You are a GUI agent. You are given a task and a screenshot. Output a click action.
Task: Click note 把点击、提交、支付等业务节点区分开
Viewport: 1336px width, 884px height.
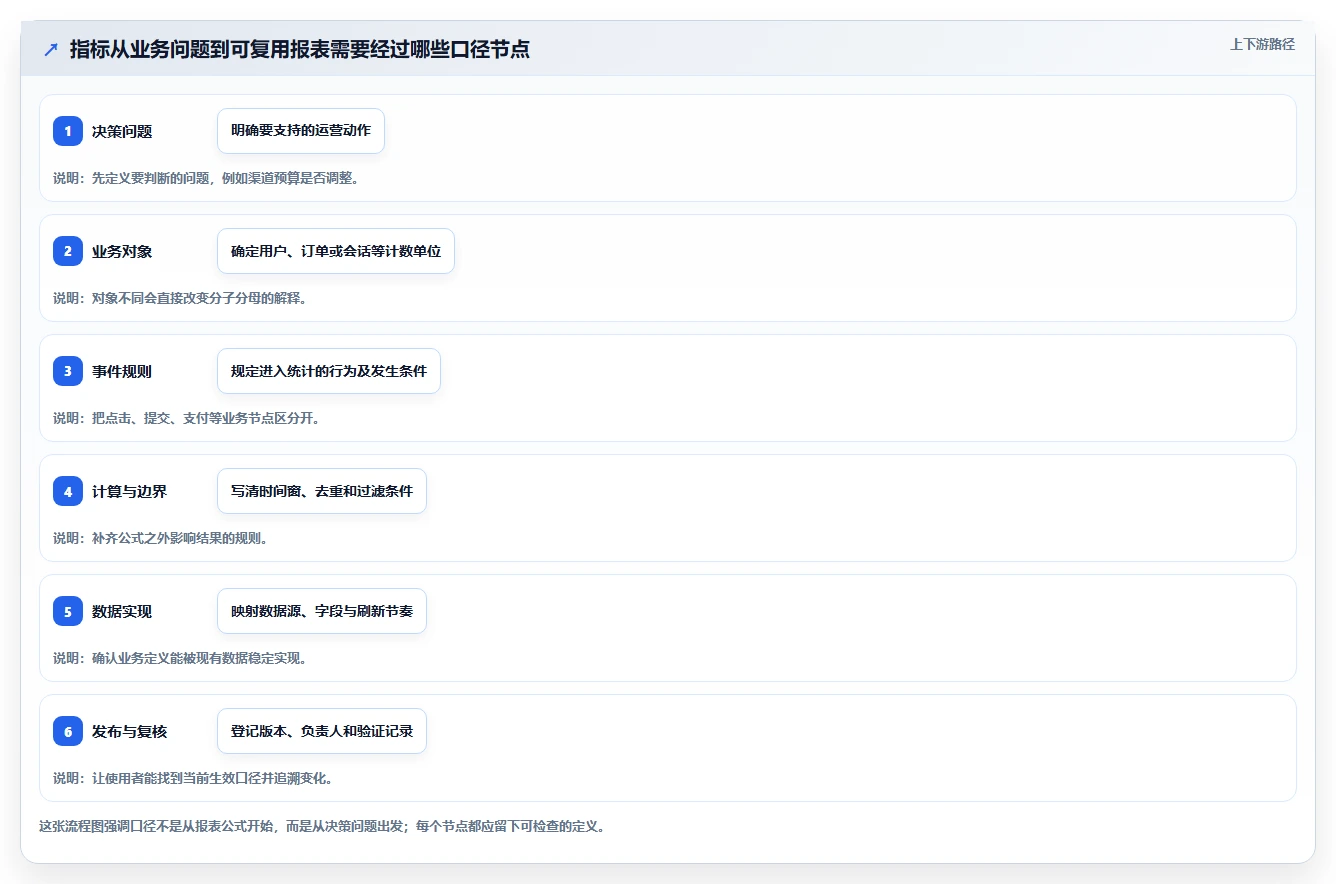tap(186, 418)
